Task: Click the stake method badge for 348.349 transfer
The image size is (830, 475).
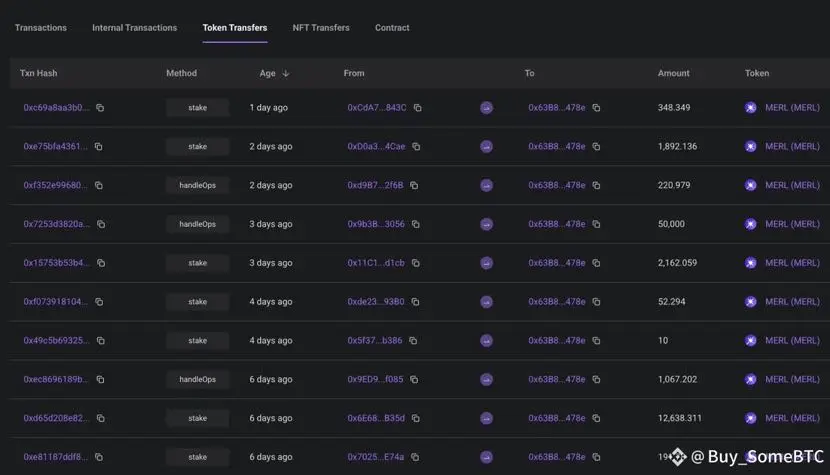Action: click(x=197, y=108)
